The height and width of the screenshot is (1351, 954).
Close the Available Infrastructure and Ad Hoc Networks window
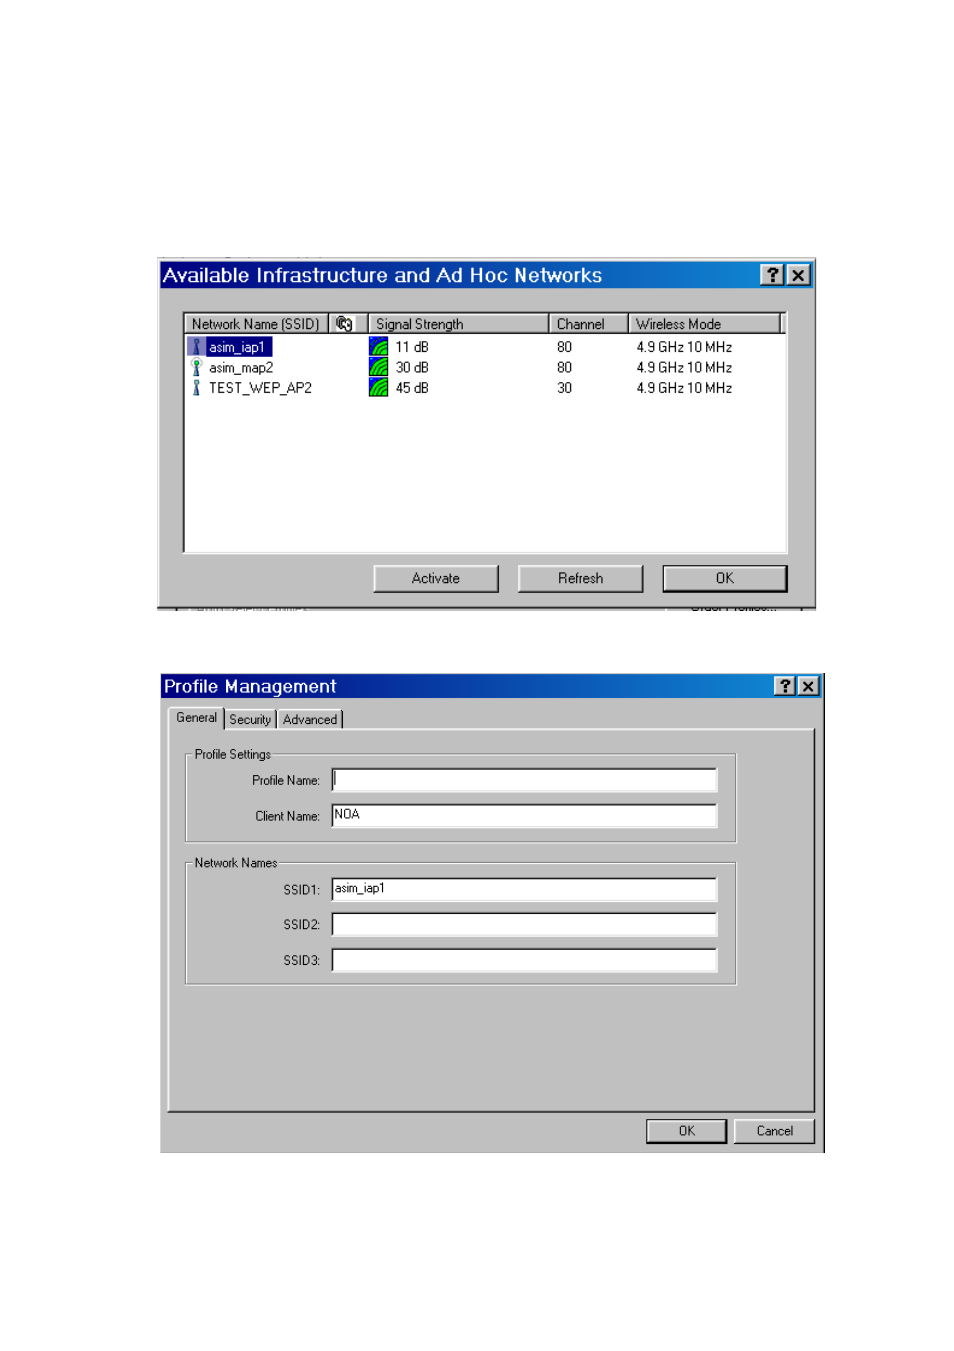pos(798,275)
